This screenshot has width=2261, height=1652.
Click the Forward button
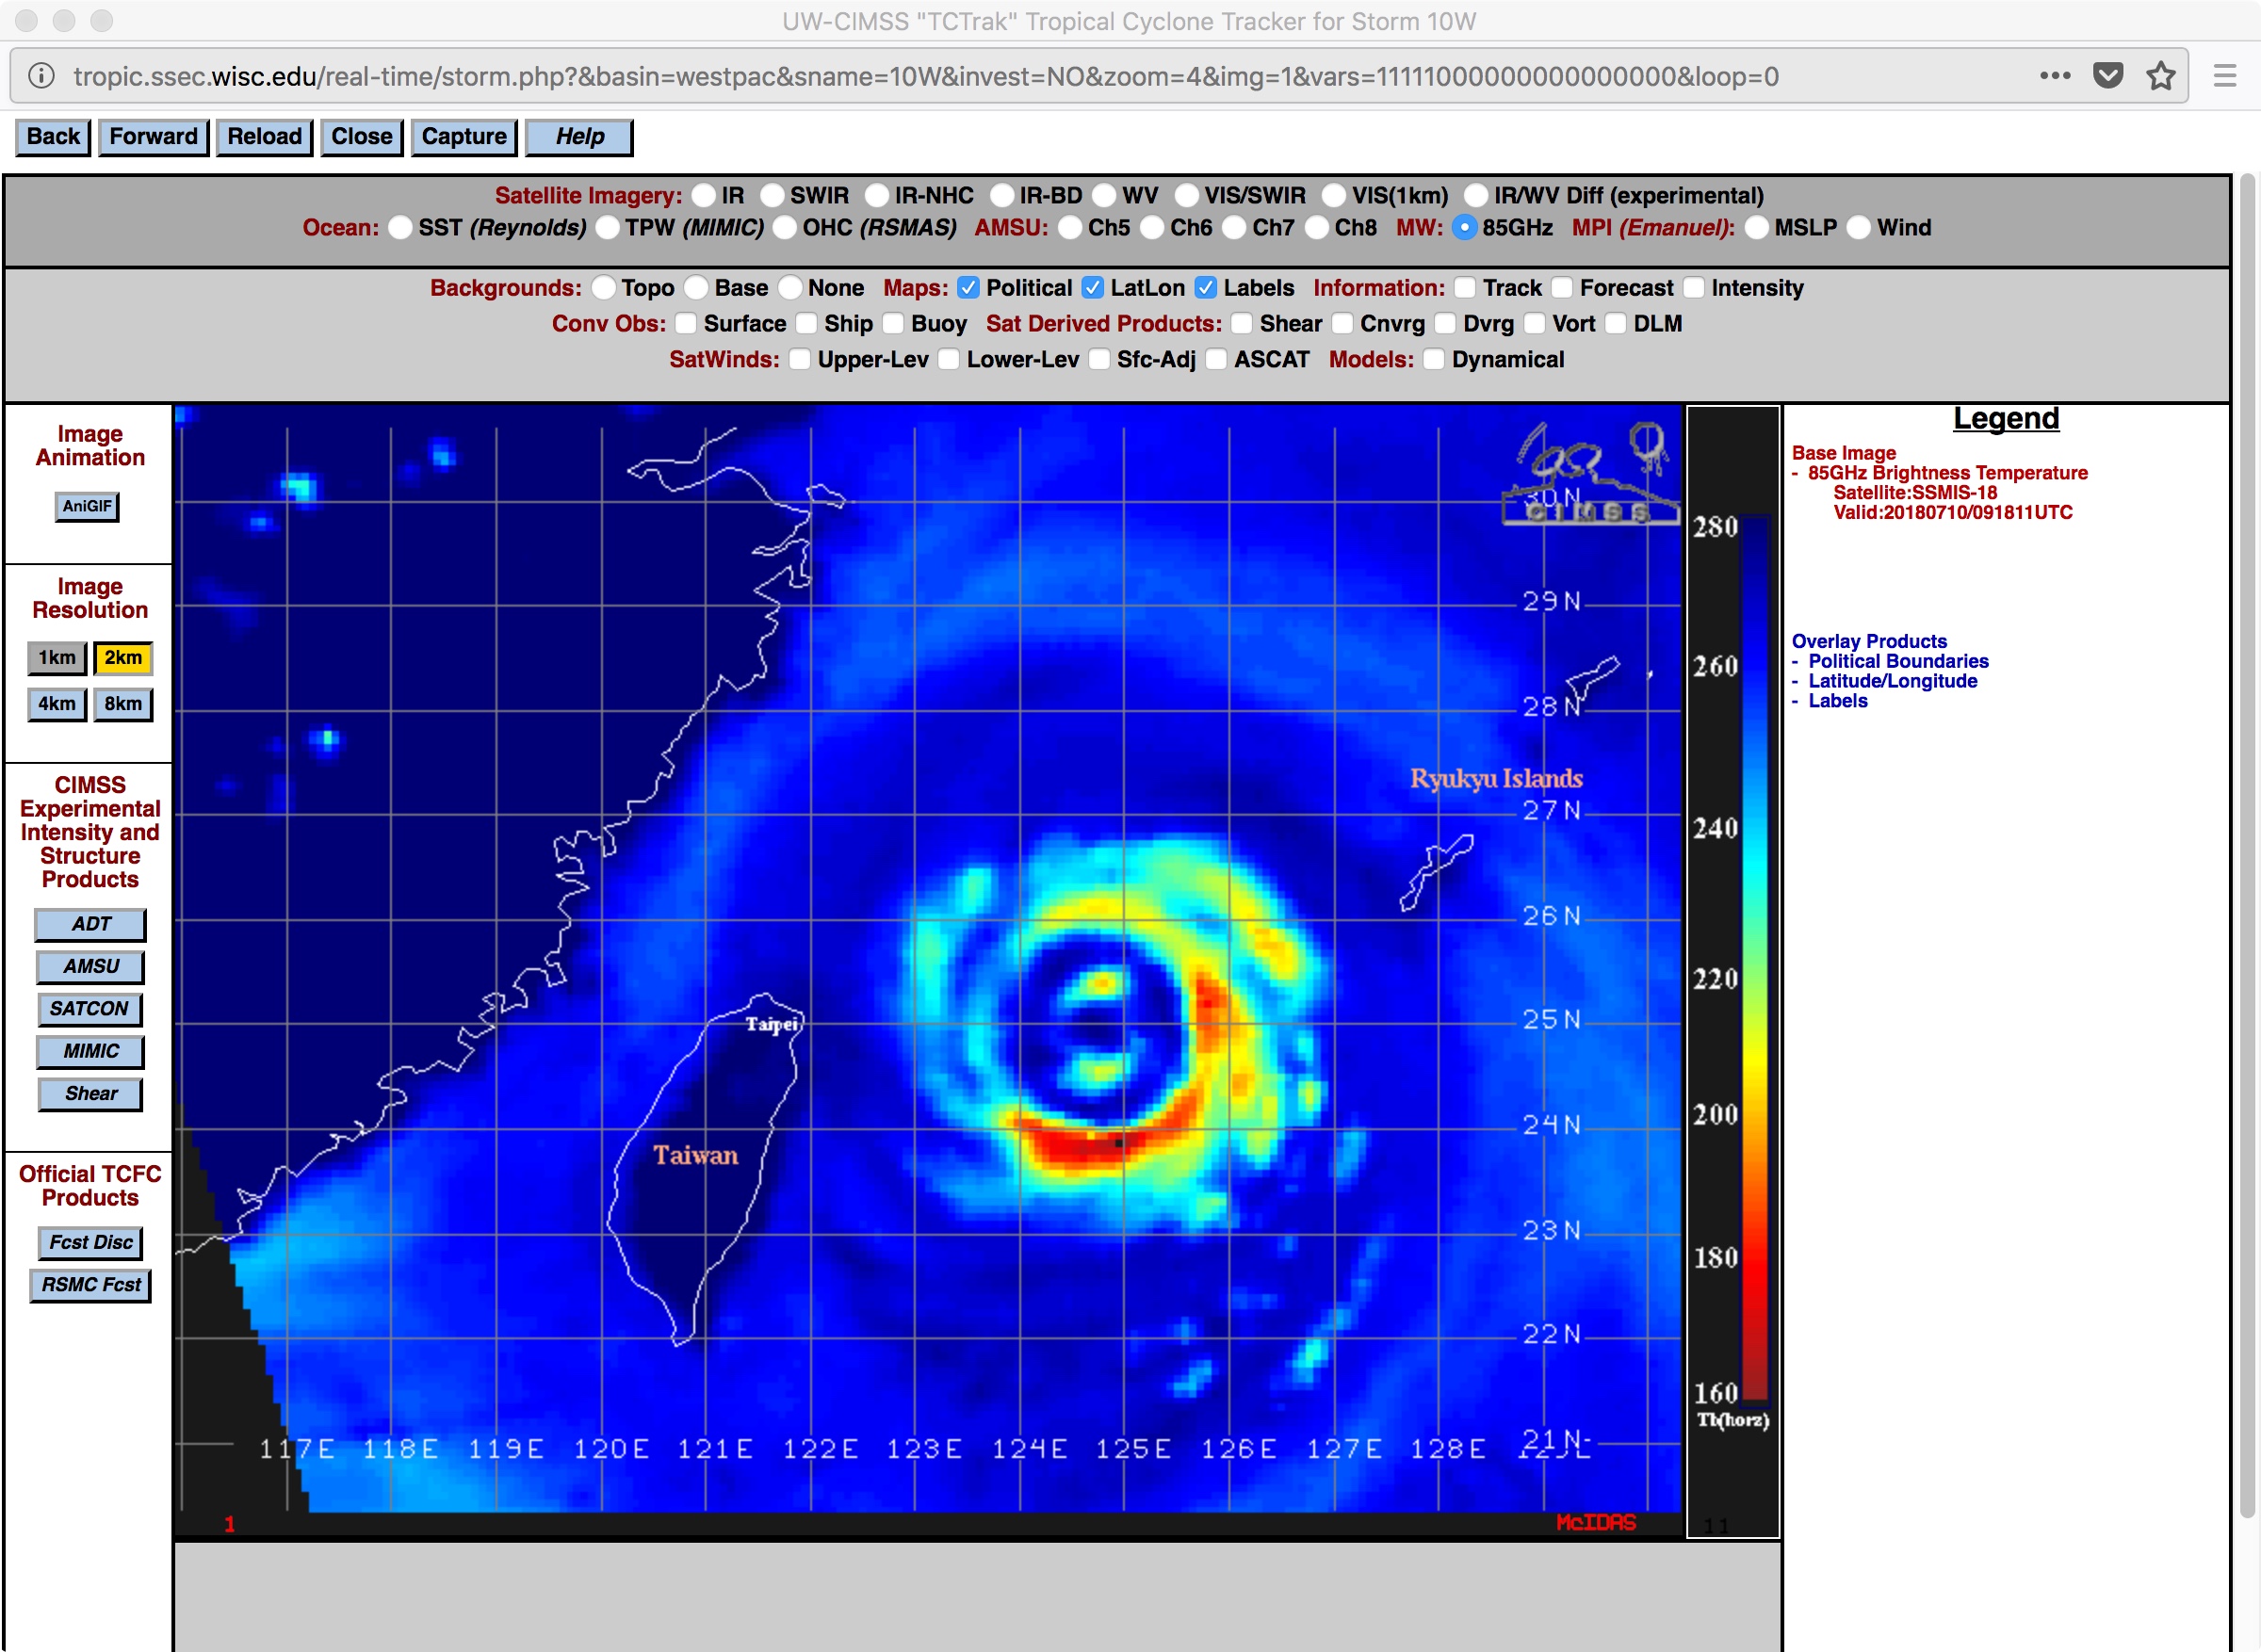(153, 137)
